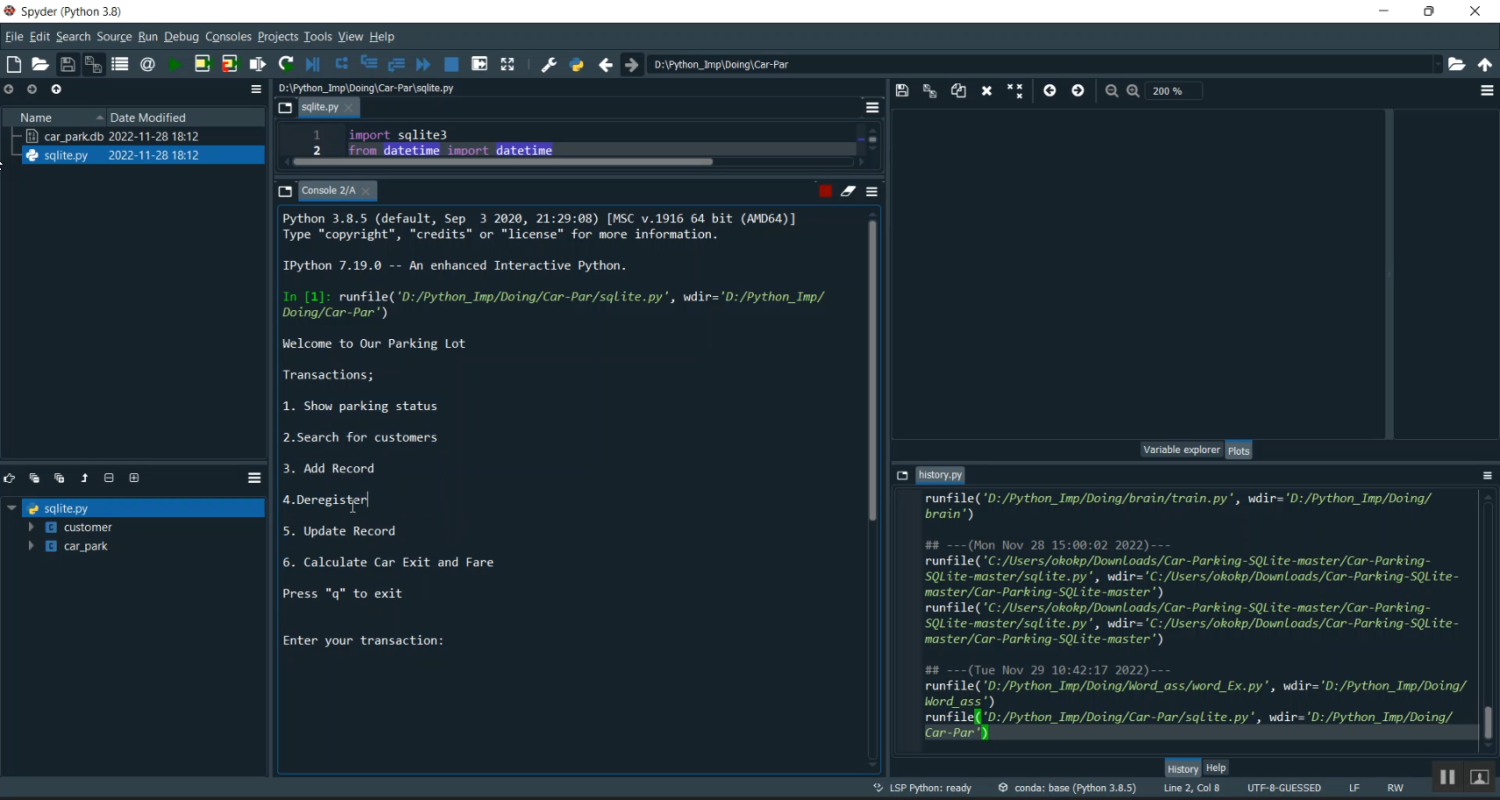Screen dimensions: 1500x800
Task: Click the new file icon in toolbar
Action: (14, 64)
